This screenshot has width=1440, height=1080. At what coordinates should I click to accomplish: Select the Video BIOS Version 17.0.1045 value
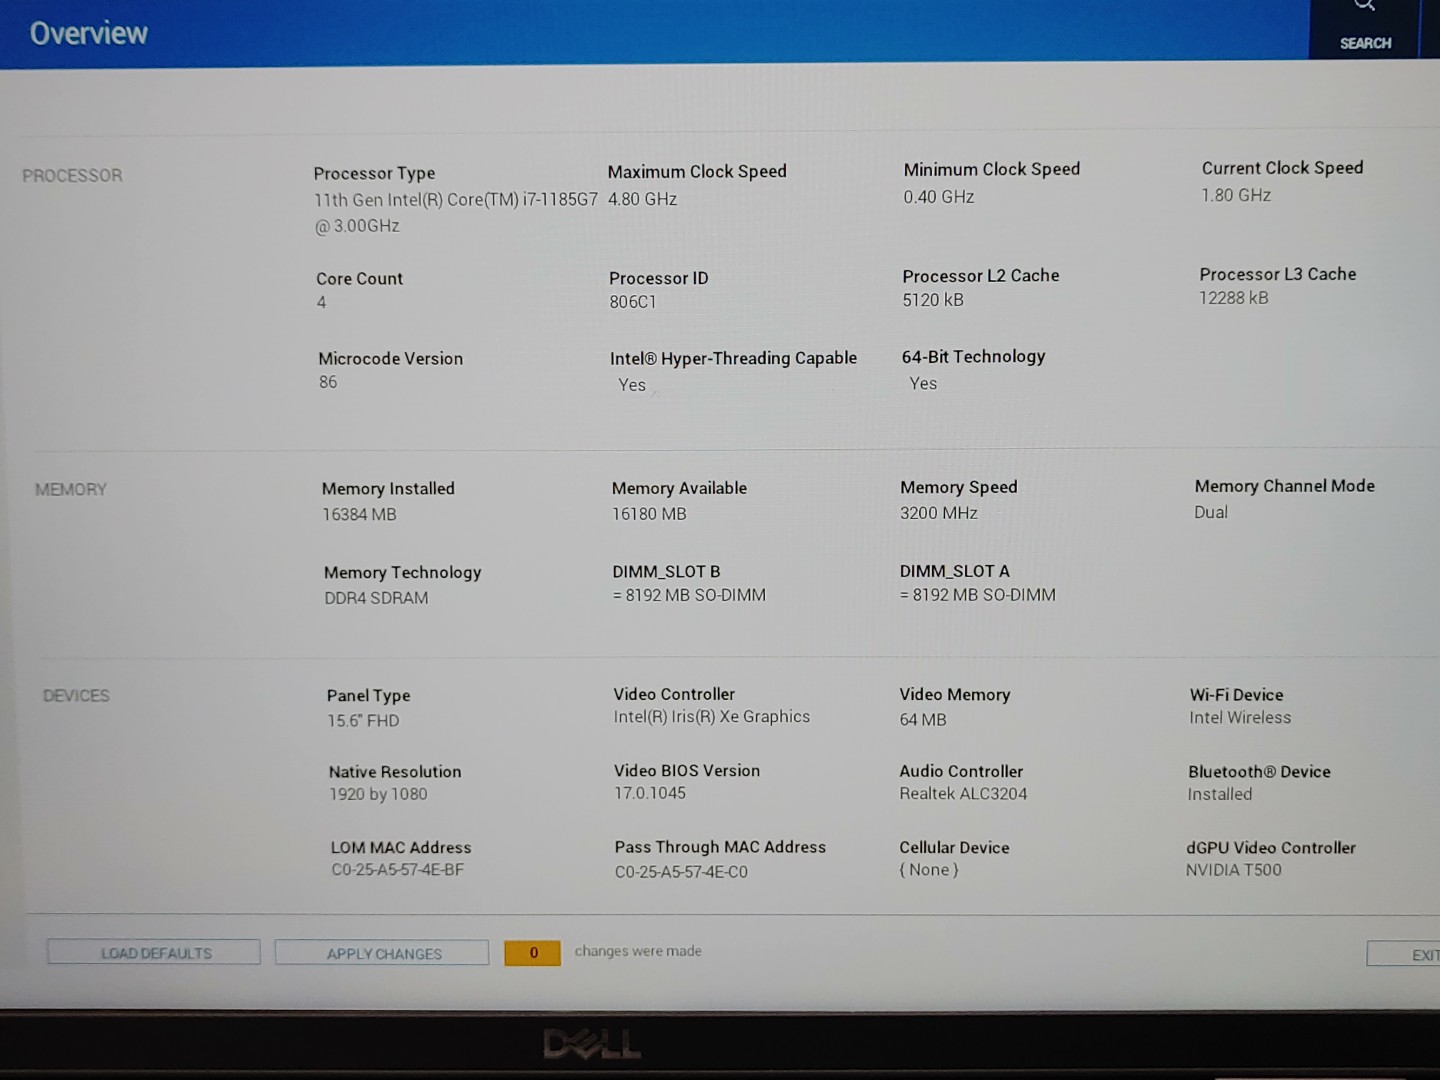[650, 793]
